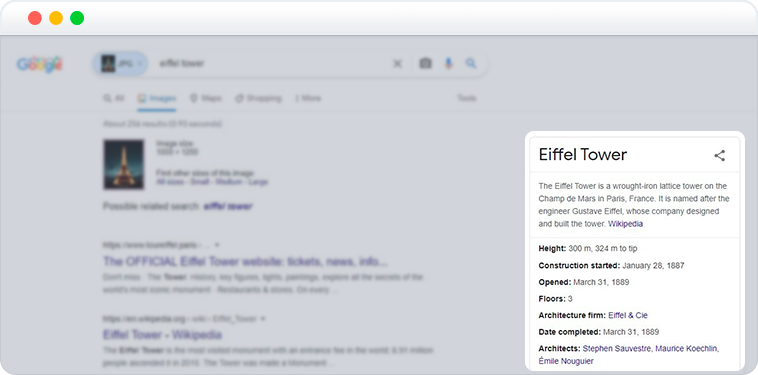Click the yellow minimize window button
Viewport: 758px width, 375px height.
click(56, 18)
